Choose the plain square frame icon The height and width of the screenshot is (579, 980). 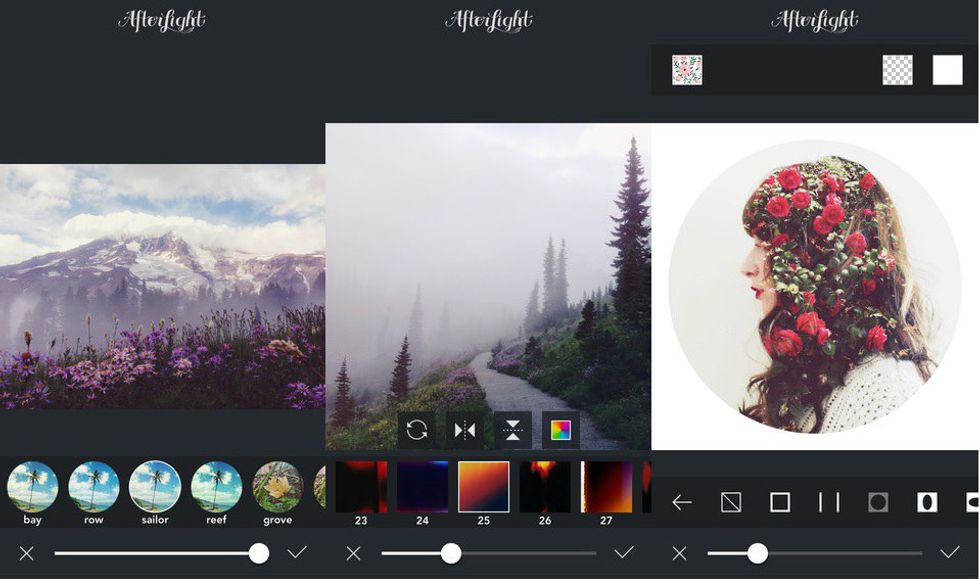click(x=780, y=502)
